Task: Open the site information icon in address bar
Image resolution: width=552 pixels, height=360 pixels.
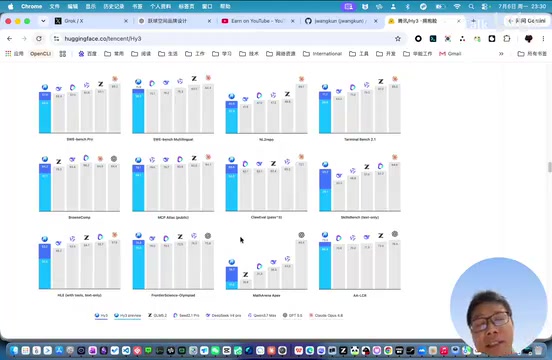Action: (56, 39)
